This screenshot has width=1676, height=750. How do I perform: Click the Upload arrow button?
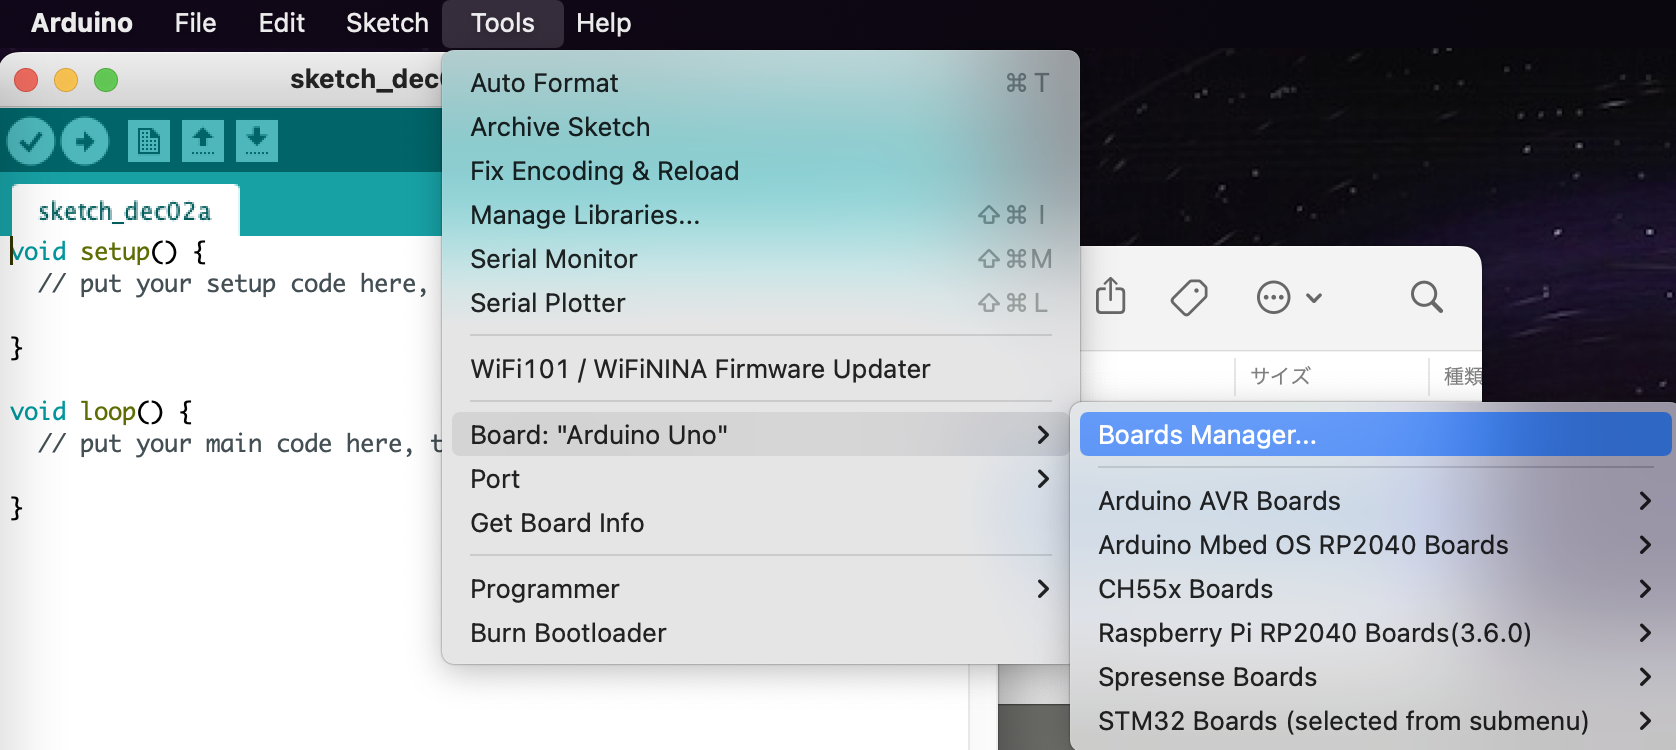[x=85, y=141]
